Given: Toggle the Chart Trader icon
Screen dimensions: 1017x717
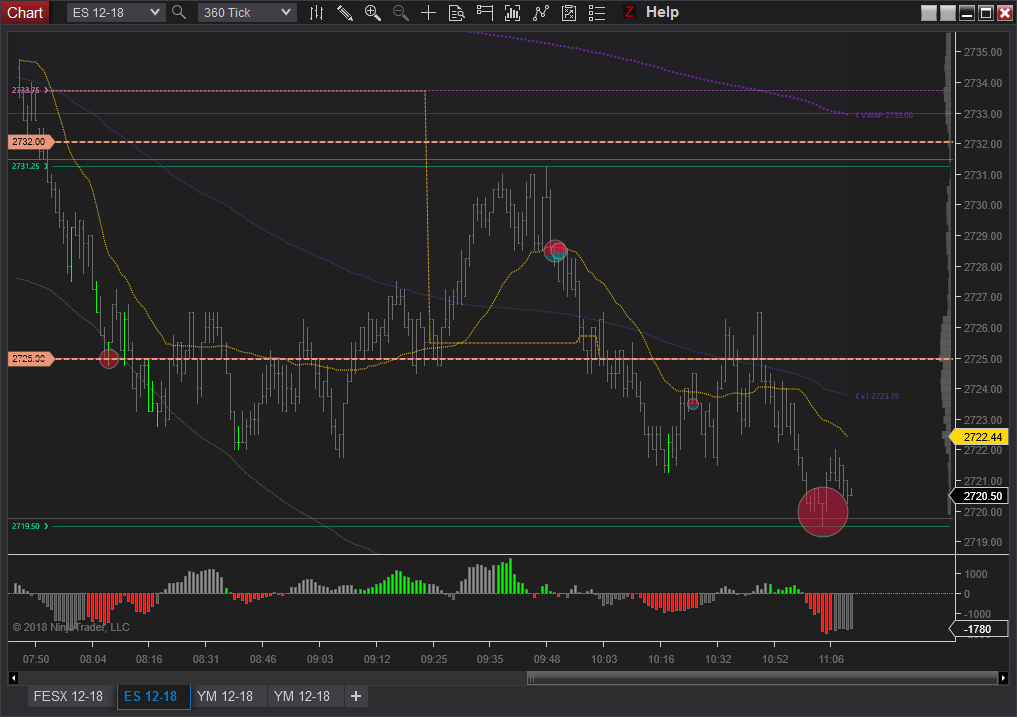Looking at the screenshot, I should pyautogui.click(x=485, y=12).
